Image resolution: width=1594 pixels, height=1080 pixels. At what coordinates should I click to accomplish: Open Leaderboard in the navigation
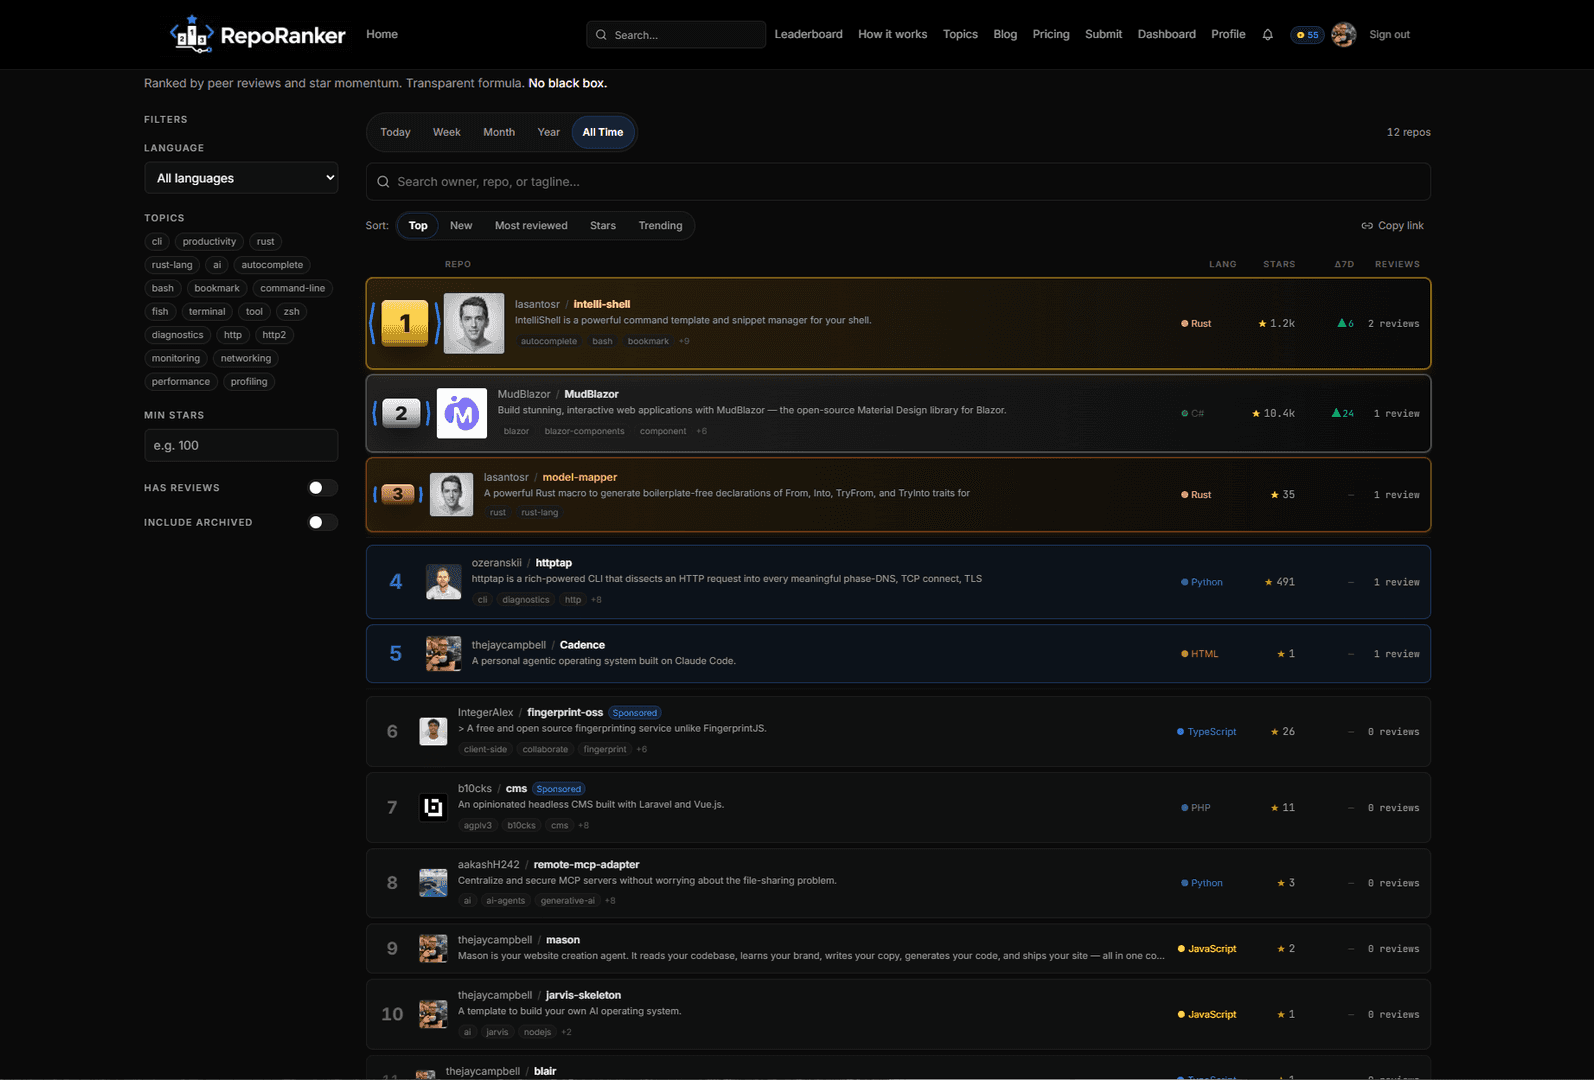point(808,34)
